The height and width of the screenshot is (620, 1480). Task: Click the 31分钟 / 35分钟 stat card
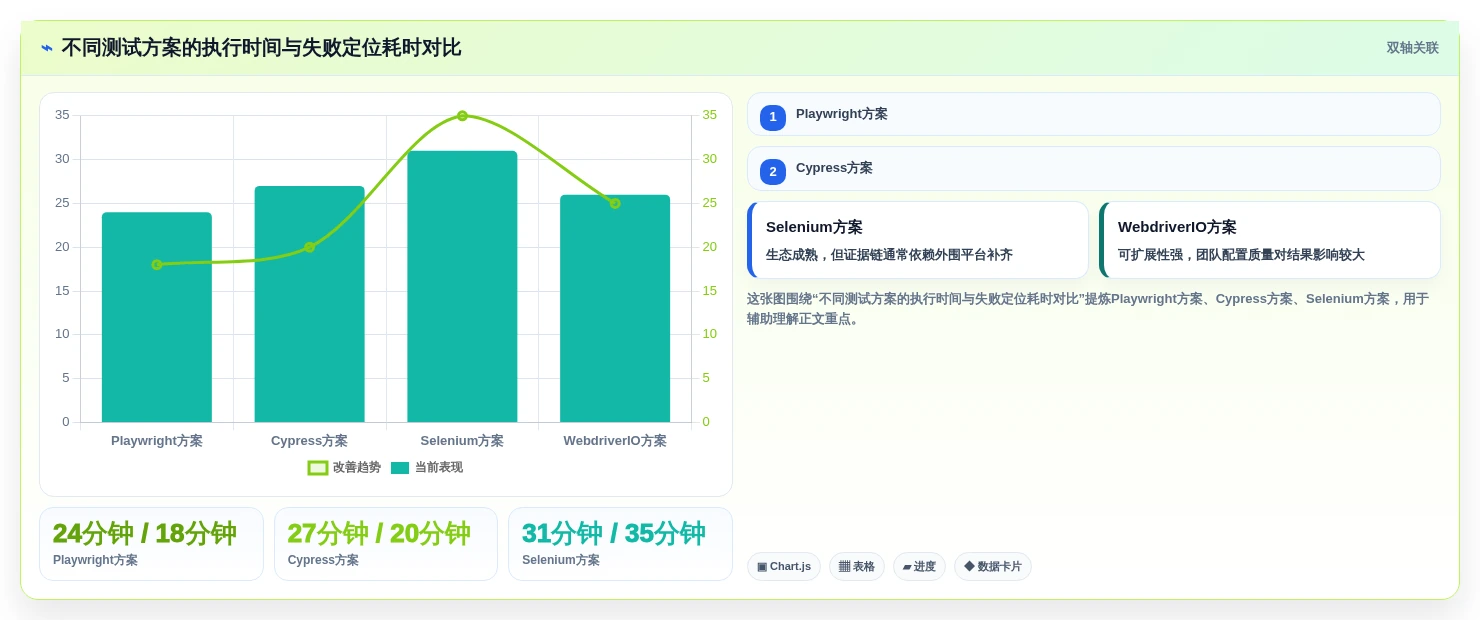click(x=620, y=544)
